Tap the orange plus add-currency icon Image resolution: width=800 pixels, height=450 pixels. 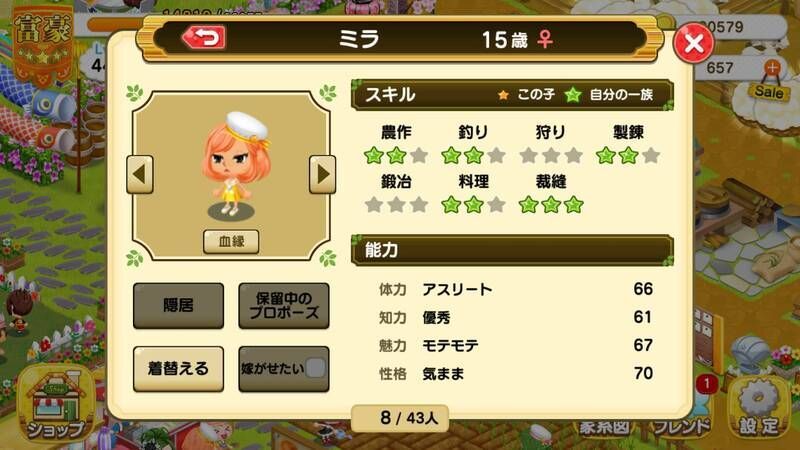point(772,67)
